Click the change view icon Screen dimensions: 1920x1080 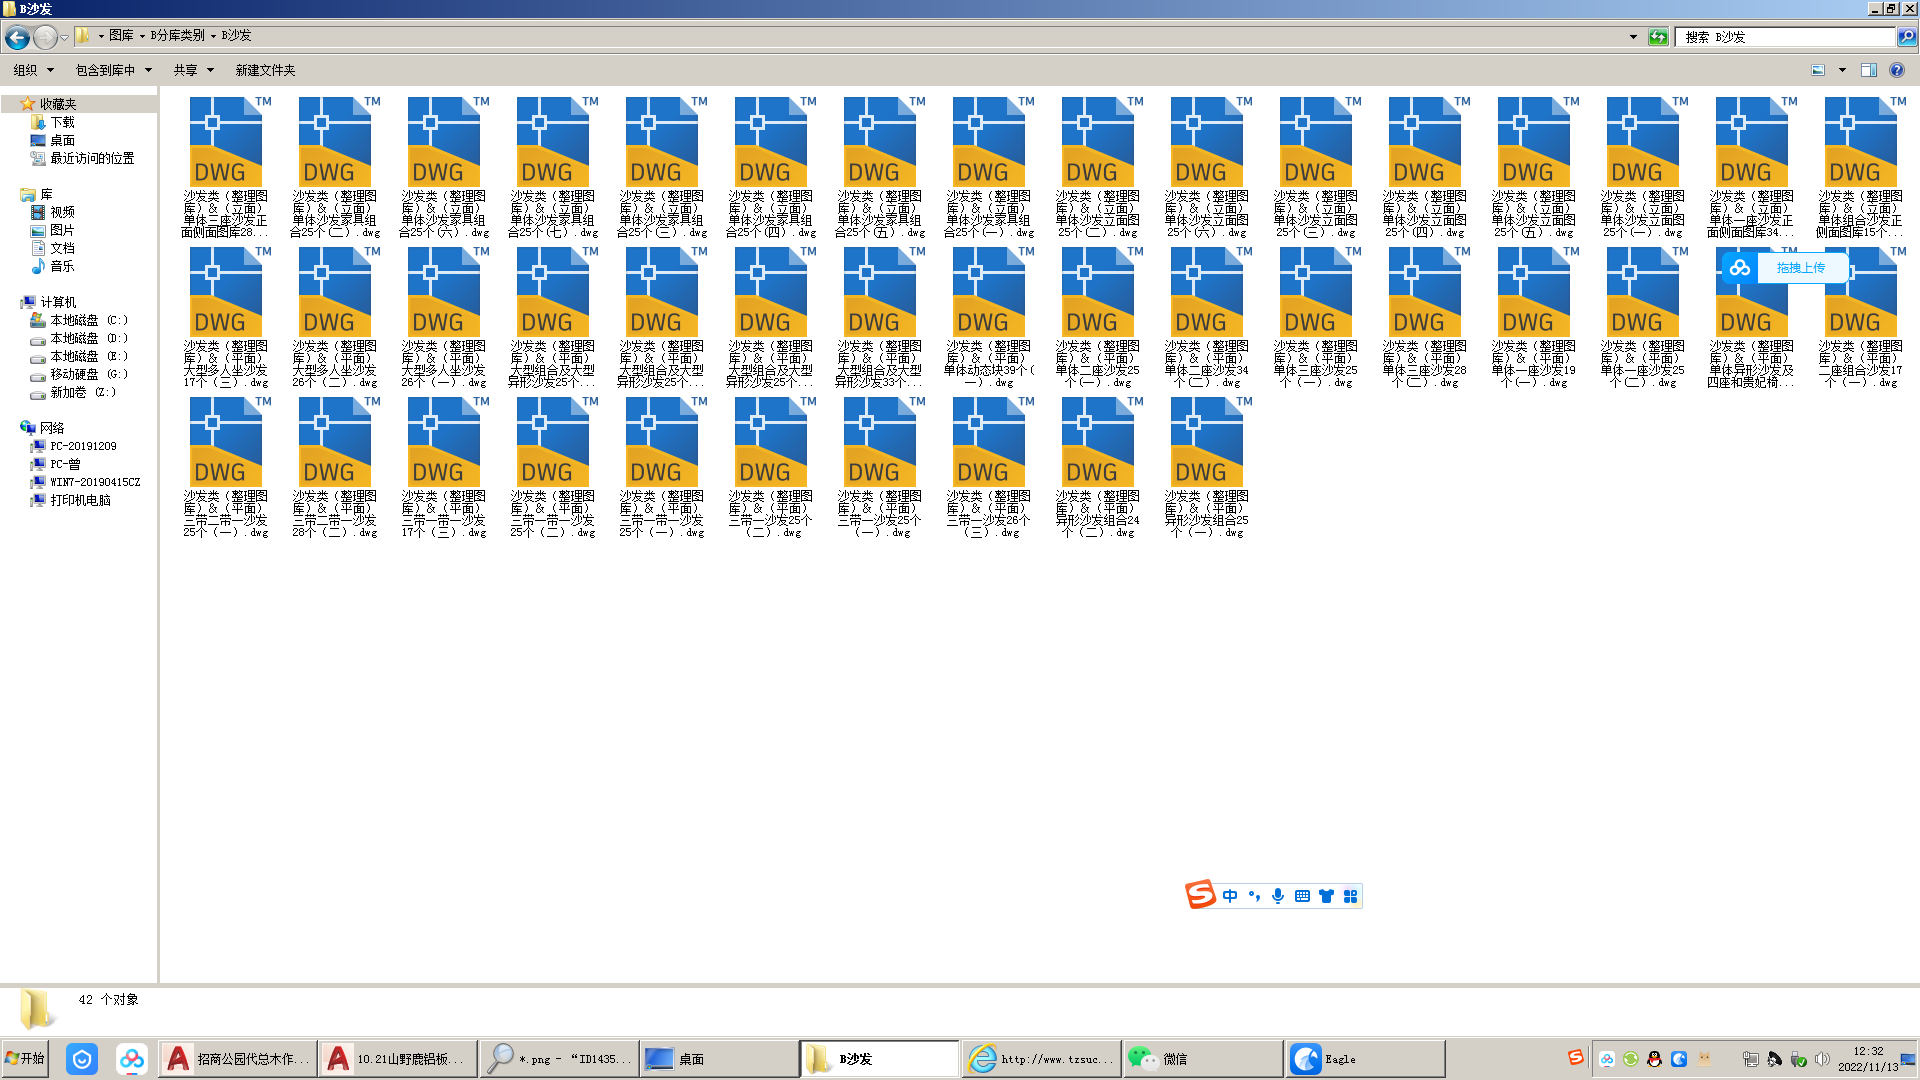(1818, 70)
